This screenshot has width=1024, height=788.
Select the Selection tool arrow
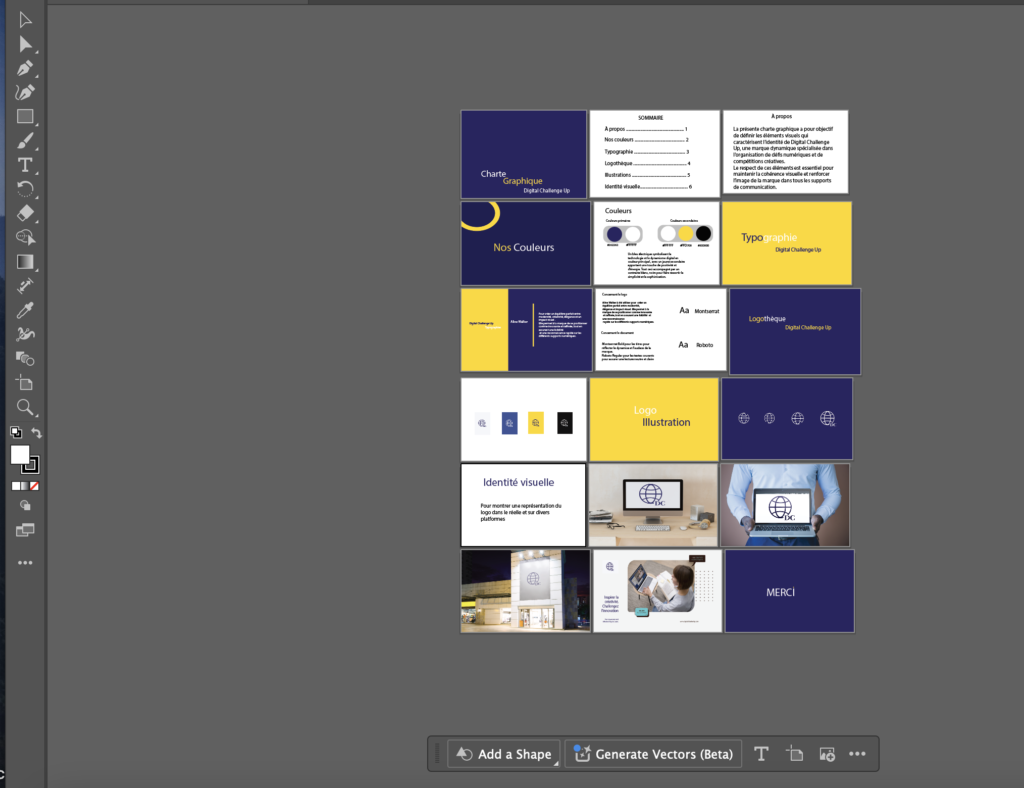[x=25, y=20]
